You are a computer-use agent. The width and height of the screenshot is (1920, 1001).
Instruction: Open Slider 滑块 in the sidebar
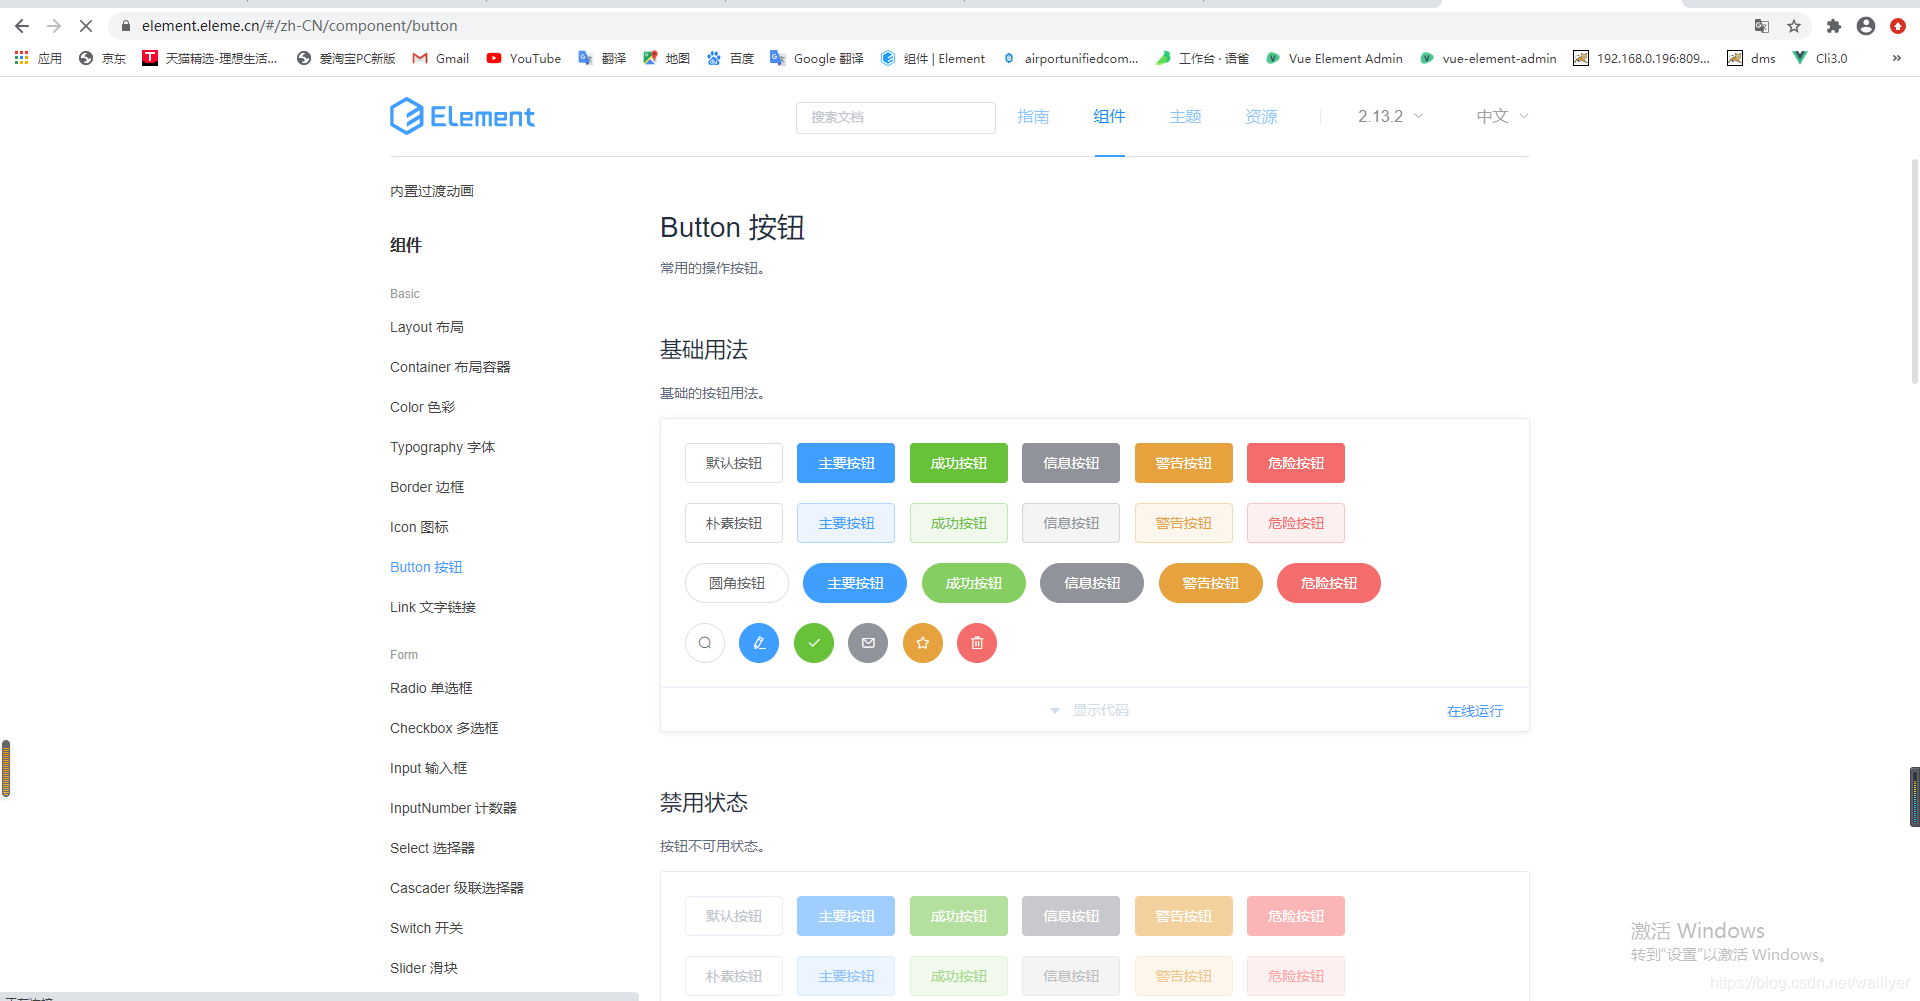pyautogui.click(x=424, y=968)
